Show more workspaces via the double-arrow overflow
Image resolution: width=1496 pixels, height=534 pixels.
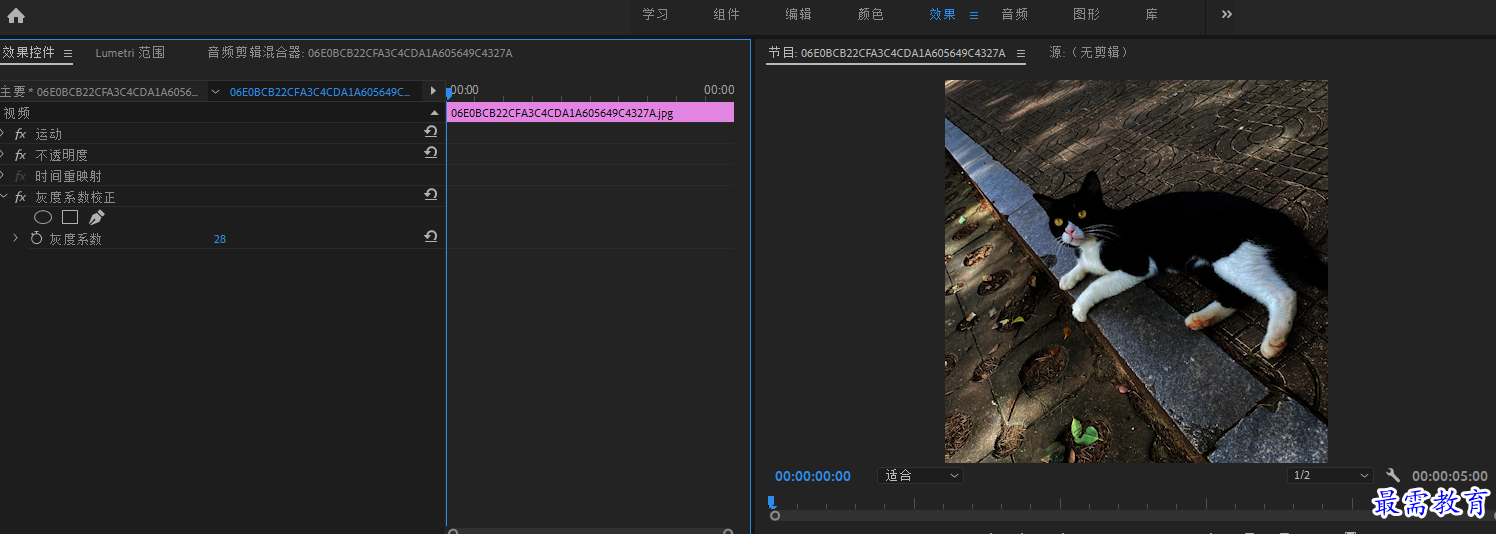(1227, 14)
